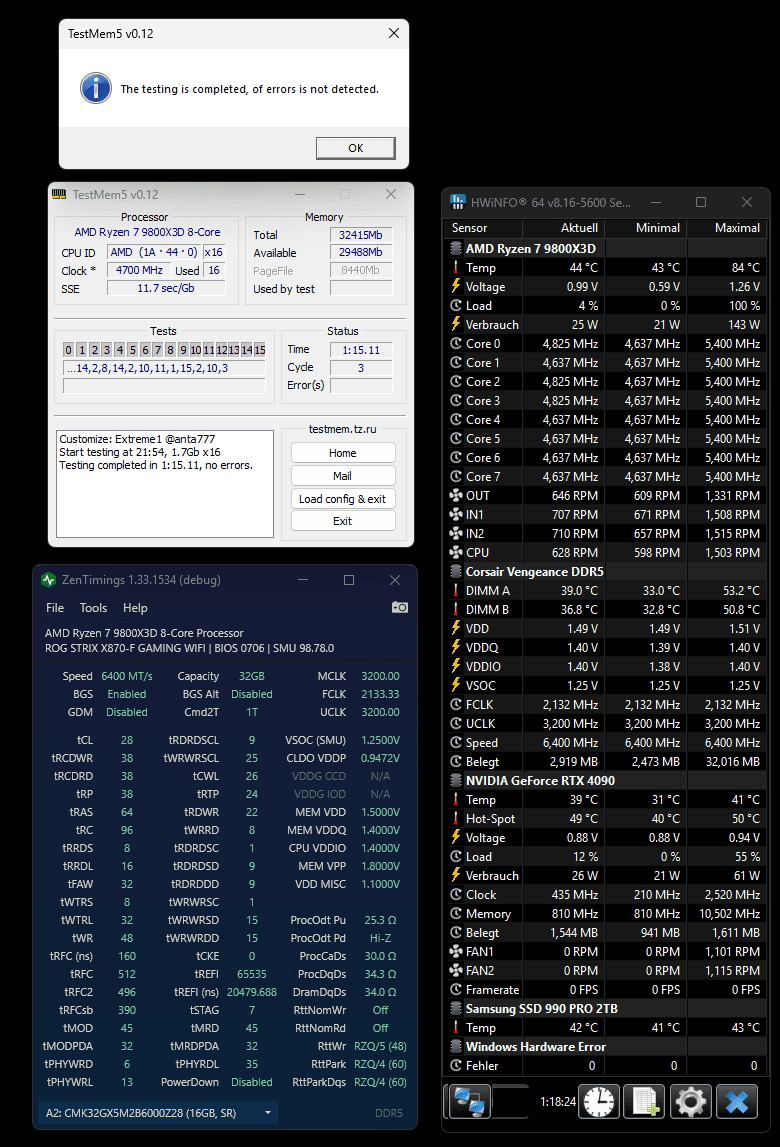Click the elapsed time 1:18:24 in HWiNFO

tap(558, 1102)
